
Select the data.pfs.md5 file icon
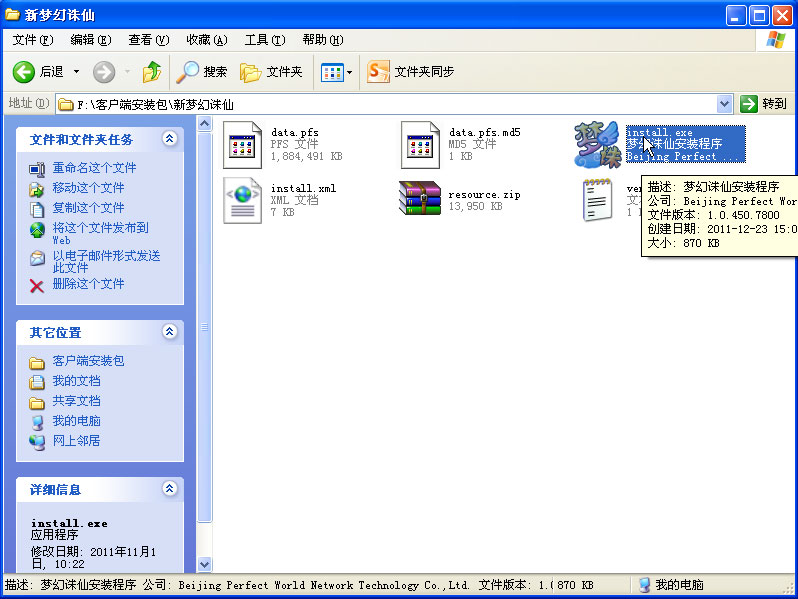coord(420,145)
